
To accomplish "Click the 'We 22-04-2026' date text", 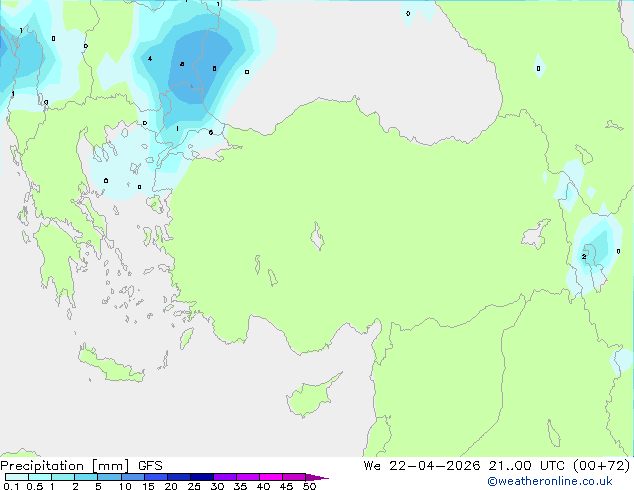I will click(x=422, y=466).
